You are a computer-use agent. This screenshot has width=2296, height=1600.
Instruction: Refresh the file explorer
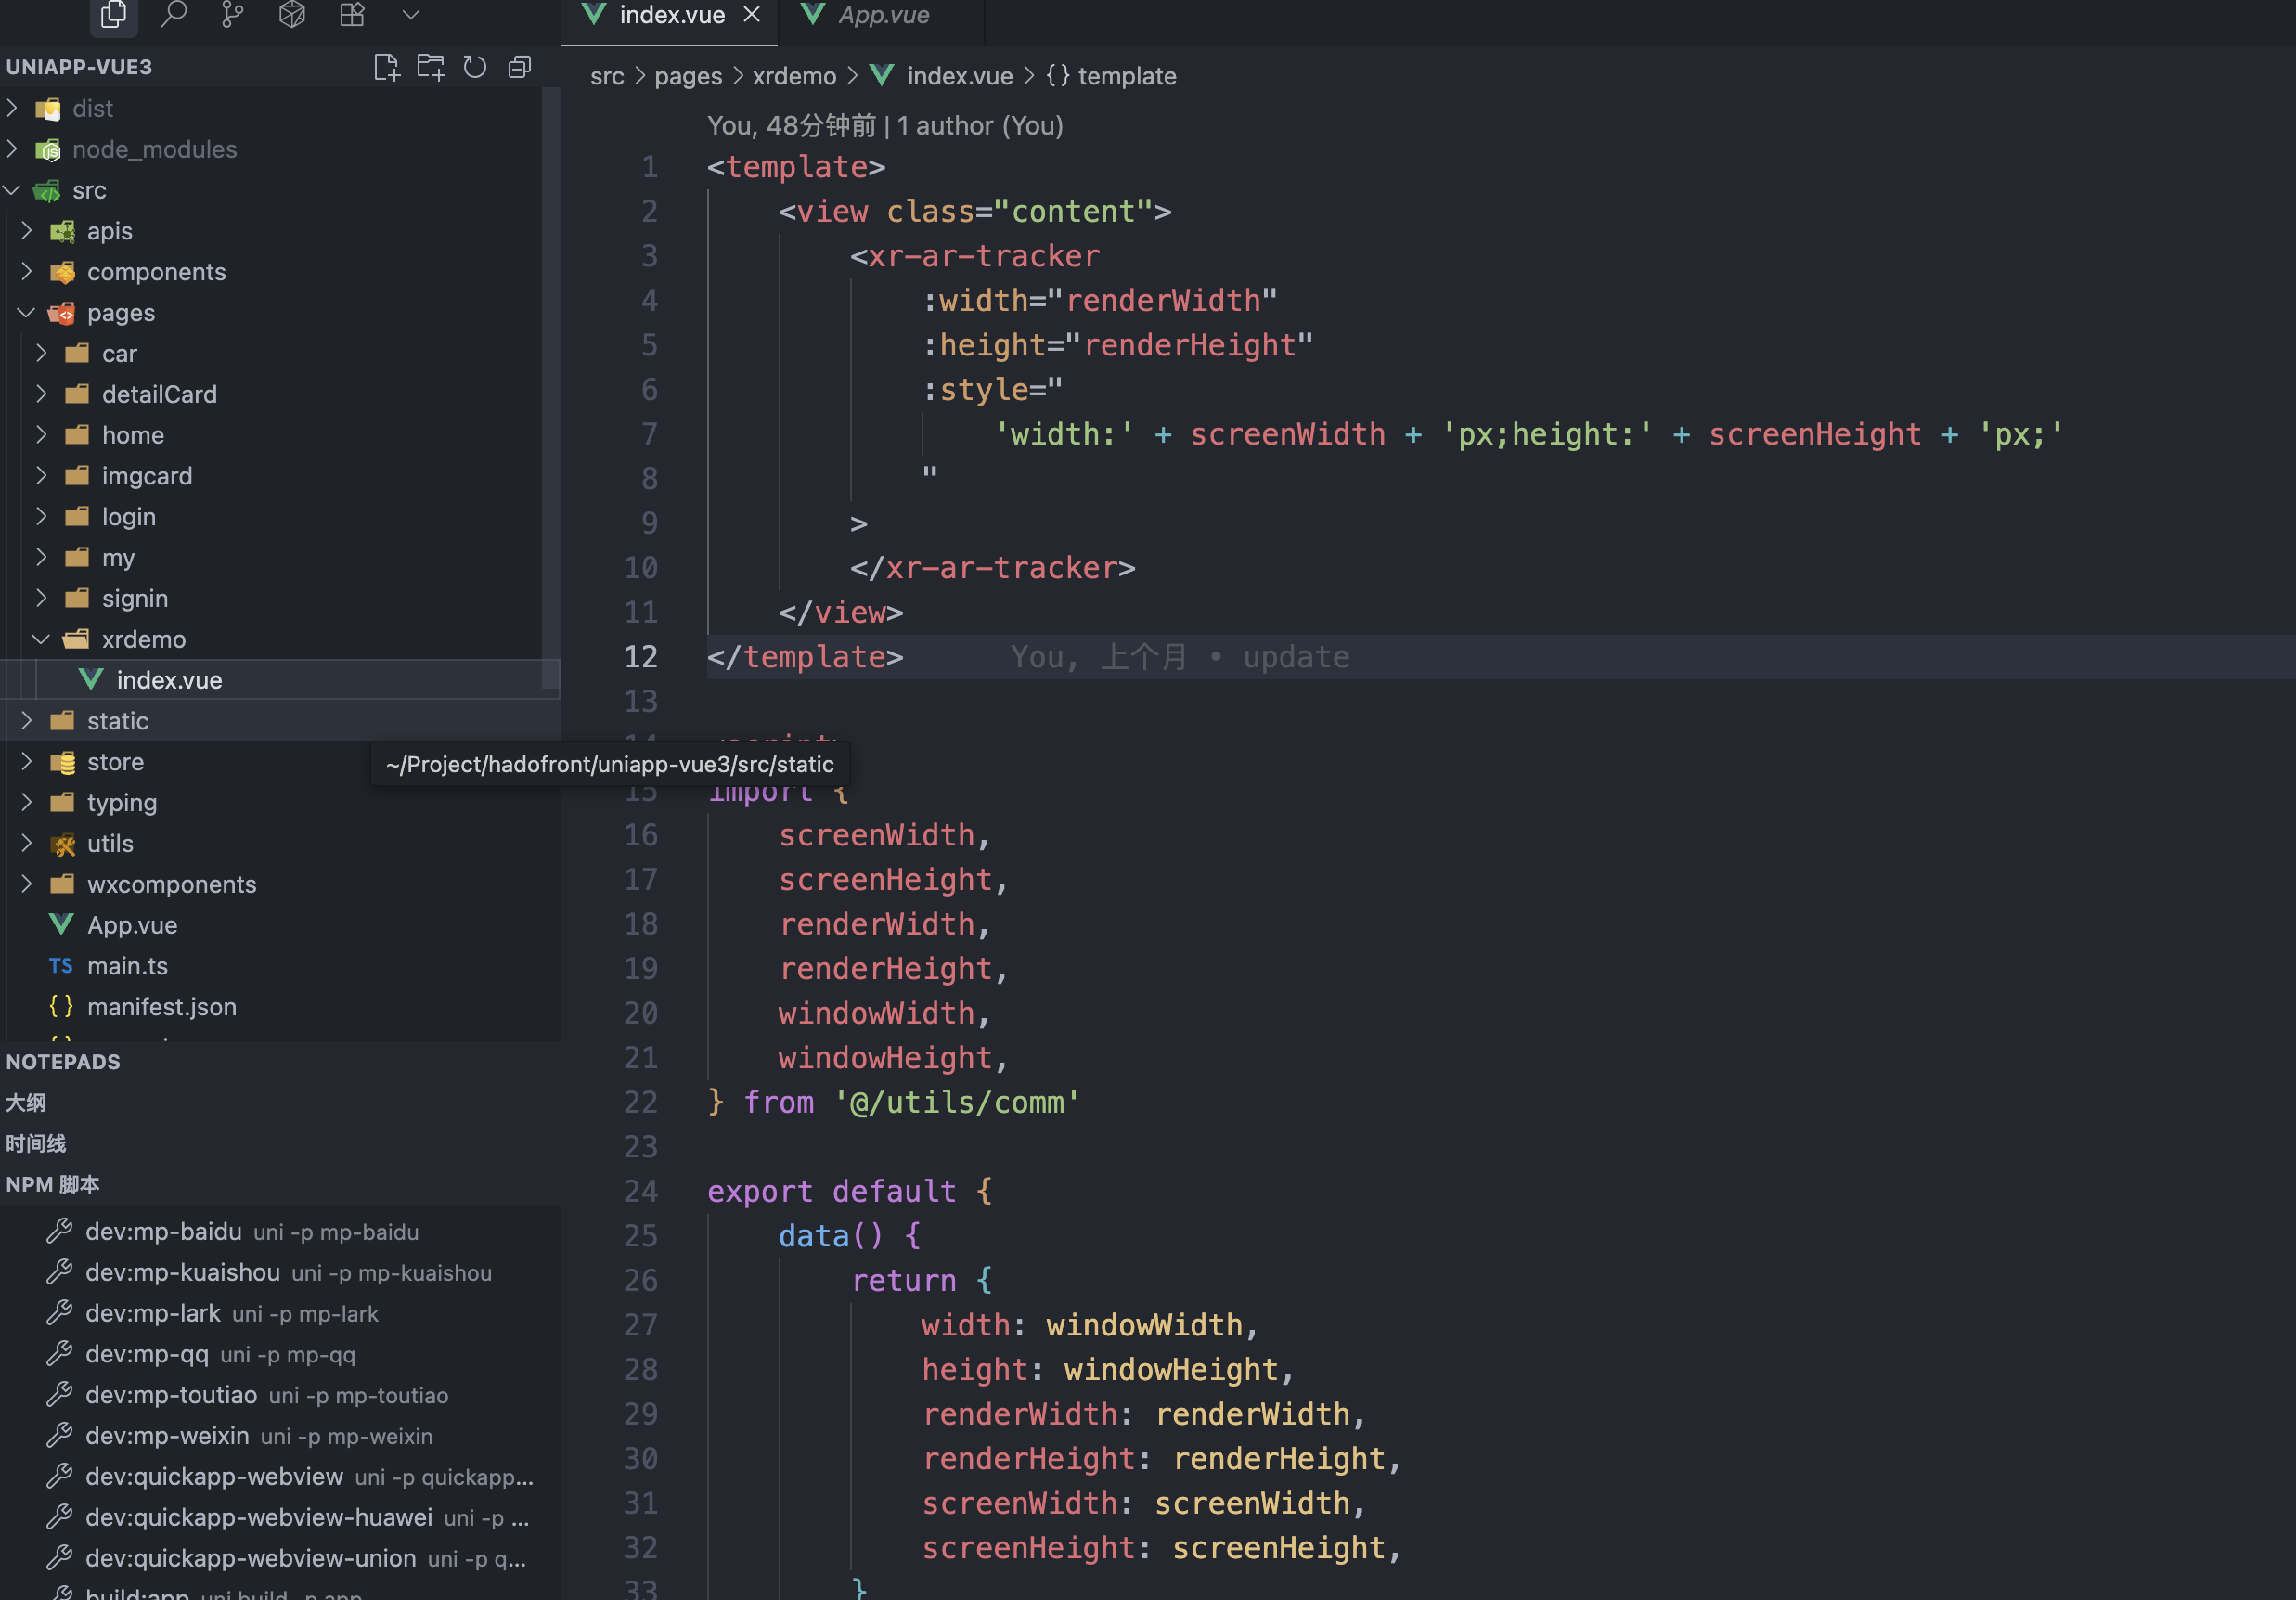(x=475, y=67)
